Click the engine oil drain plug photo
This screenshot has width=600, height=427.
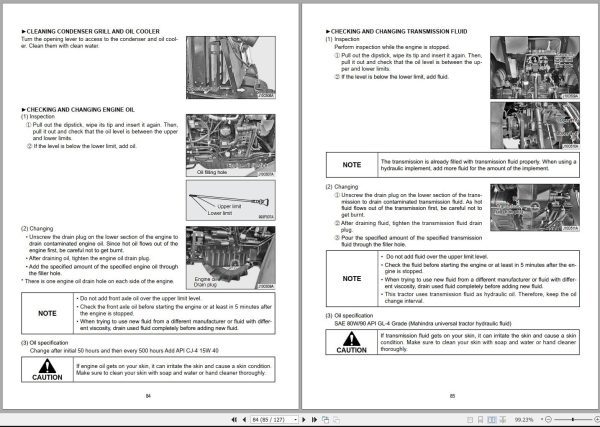231,258
